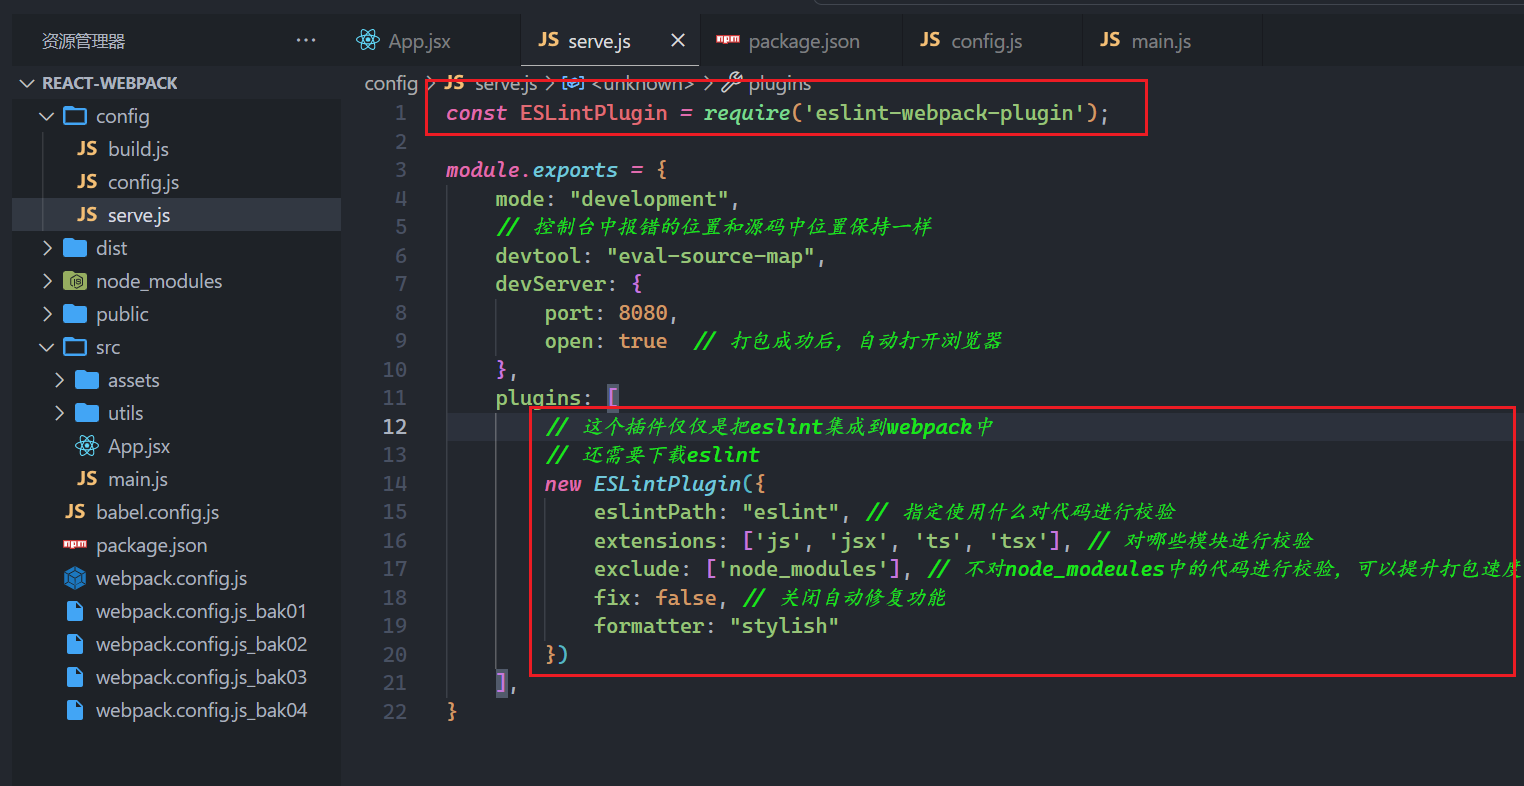The width and height of the screenshot is (1524, 786).
Task: Click the JS icon on main.js tab
Action: tap(1110, 39)
